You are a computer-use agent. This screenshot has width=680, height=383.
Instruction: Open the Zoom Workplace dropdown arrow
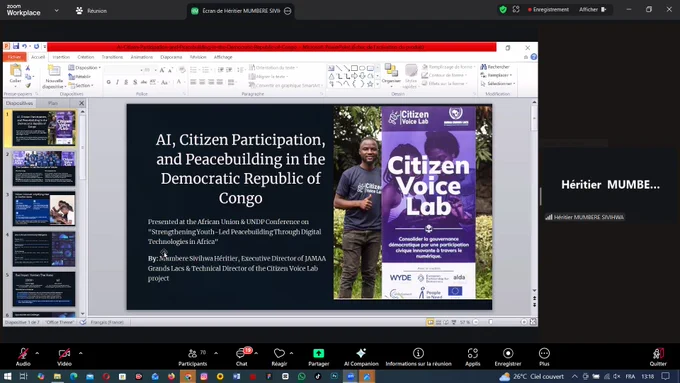[56, 10]
